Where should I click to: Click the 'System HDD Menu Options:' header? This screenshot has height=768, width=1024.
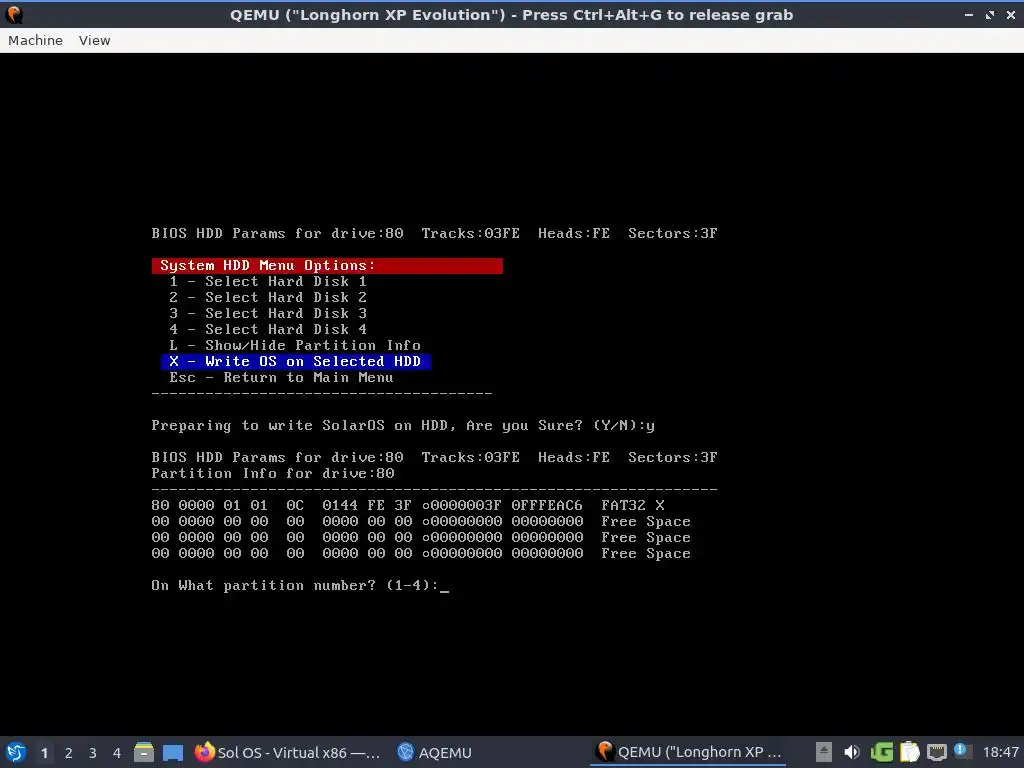(x=327, y=265)
